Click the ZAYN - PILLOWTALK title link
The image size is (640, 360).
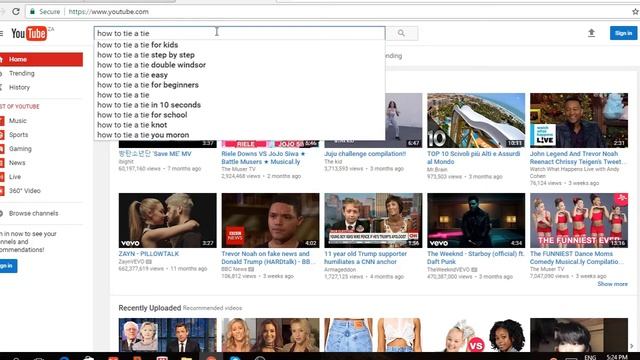(x=149, y=254)
